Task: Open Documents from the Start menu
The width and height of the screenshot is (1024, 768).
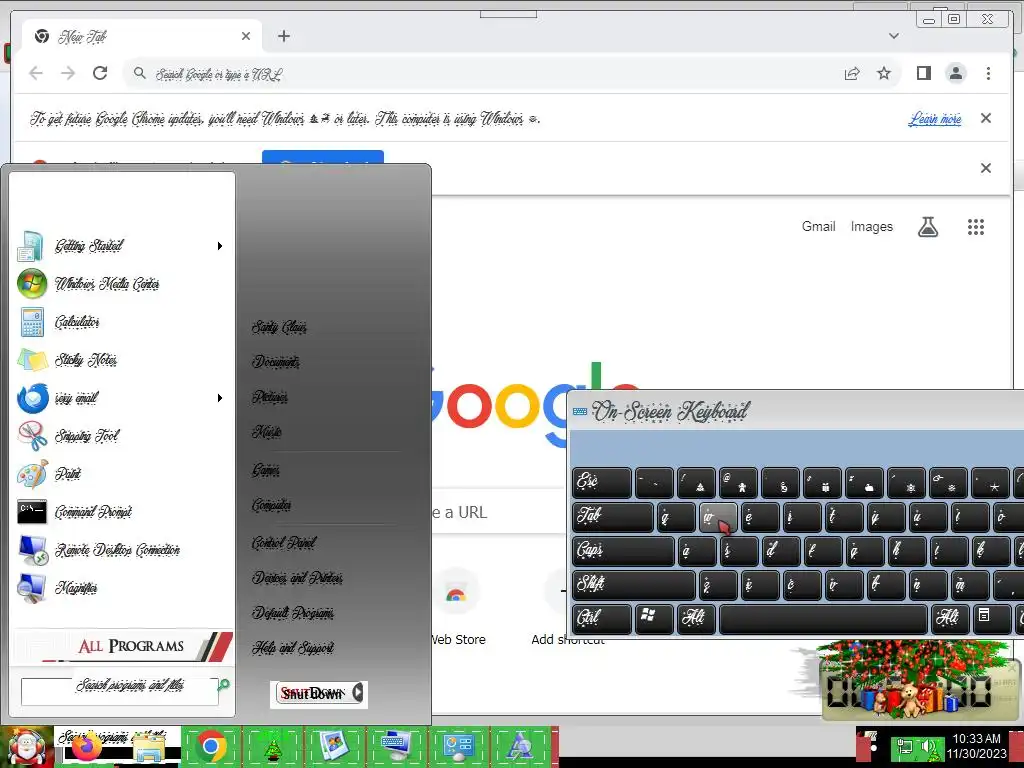Action: pyautogui.click(x=276, y=361)
